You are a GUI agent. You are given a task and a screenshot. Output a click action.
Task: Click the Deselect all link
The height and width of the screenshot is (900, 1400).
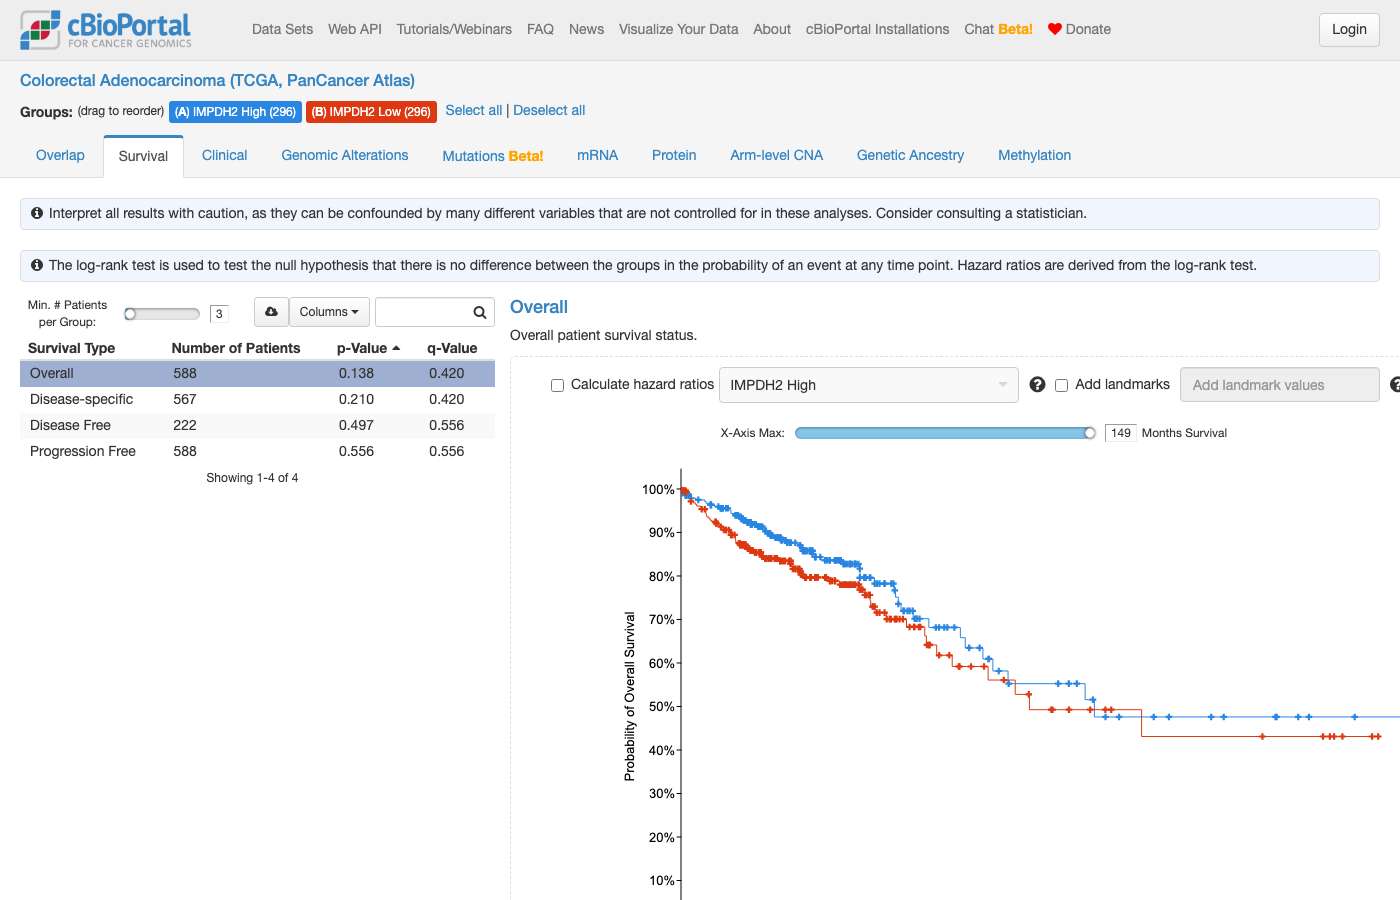pyautogui.click(x=549, y=110)
